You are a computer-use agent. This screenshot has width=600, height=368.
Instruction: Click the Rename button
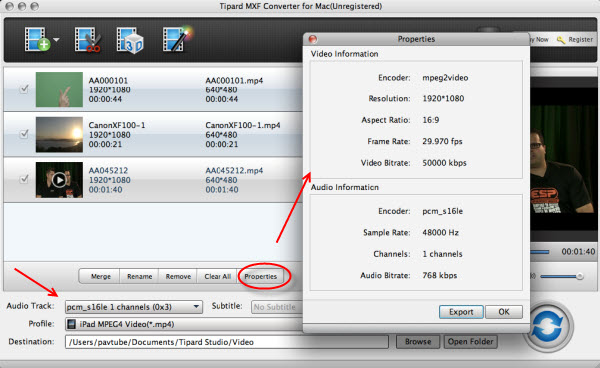[x=139, y=276]
